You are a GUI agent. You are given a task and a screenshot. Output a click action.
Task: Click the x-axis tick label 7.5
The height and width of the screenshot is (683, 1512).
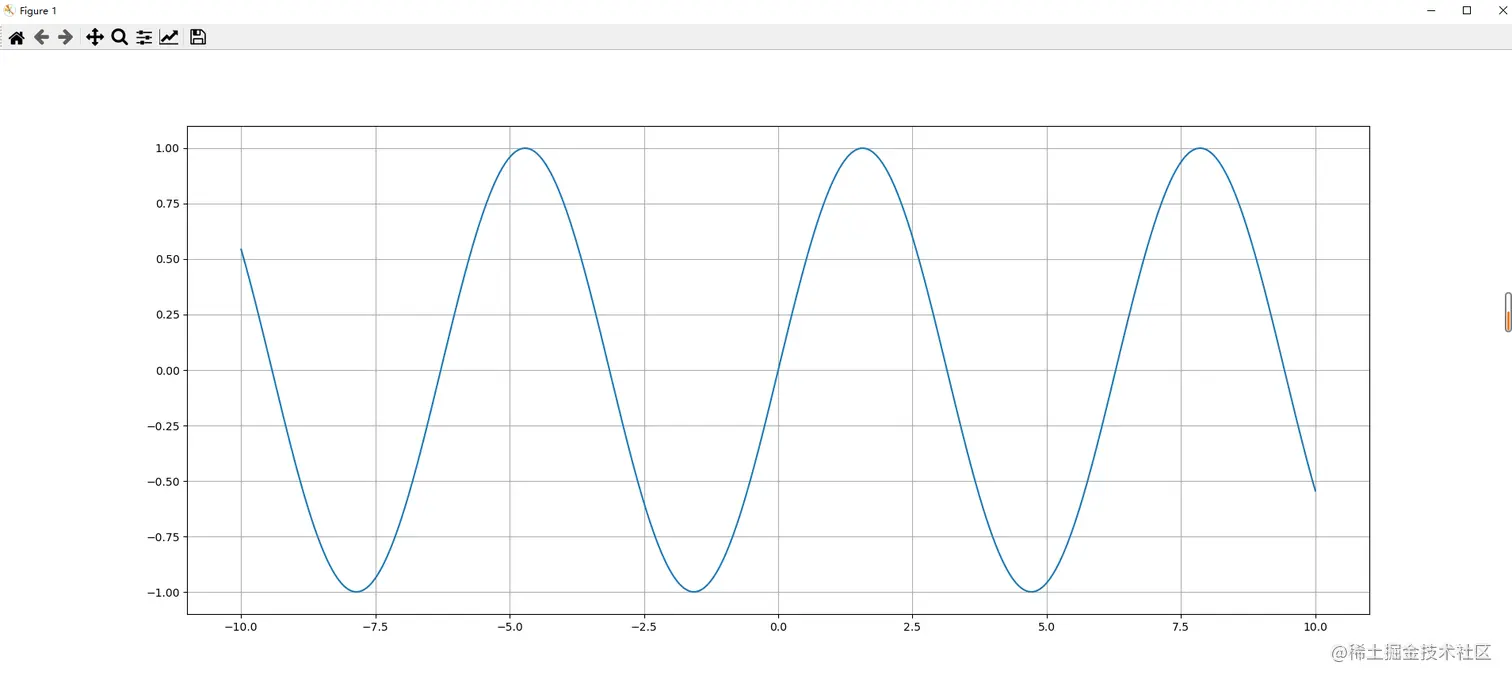pos(1181,627)
